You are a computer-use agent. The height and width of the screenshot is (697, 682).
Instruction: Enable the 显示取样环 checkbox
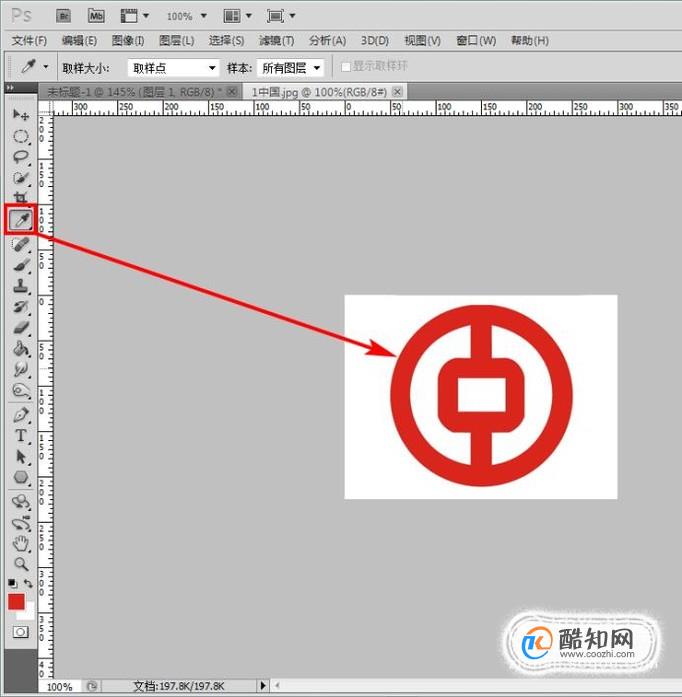click(x=345, y=67)
